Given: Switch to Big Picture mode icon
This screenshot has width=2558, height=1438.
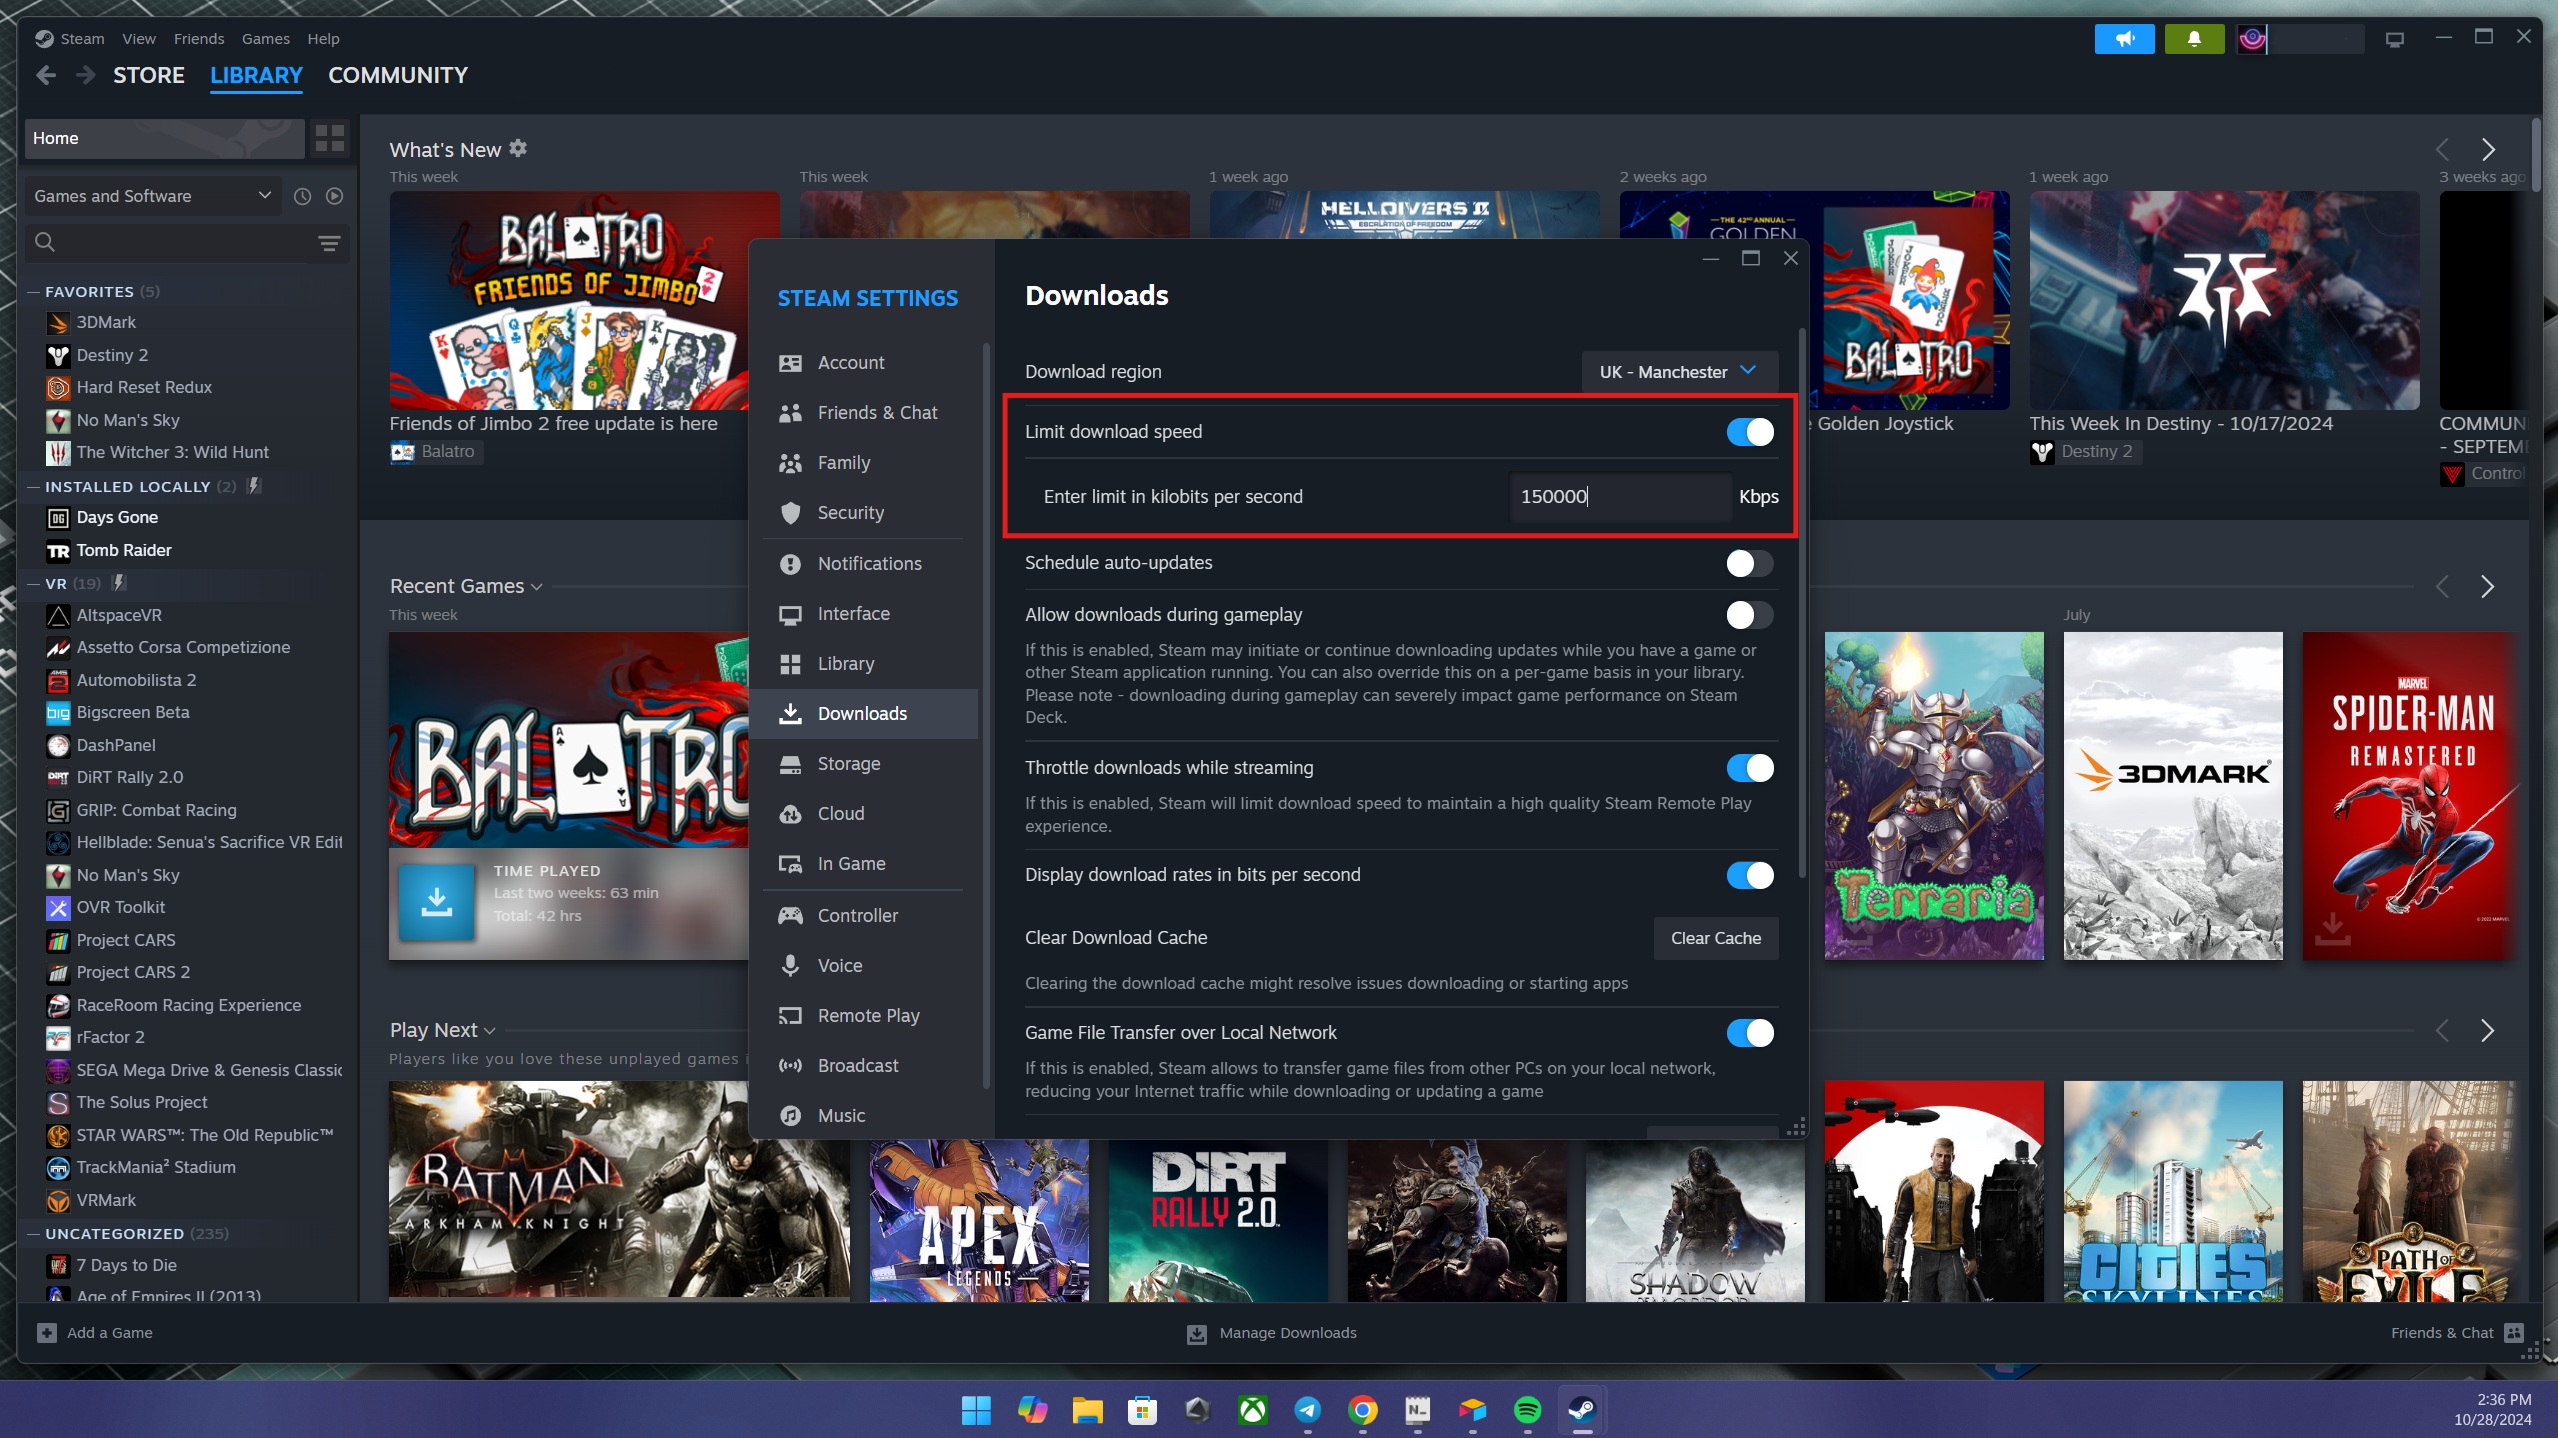Looking at the screenshot, I should [x=2394, y=40].
